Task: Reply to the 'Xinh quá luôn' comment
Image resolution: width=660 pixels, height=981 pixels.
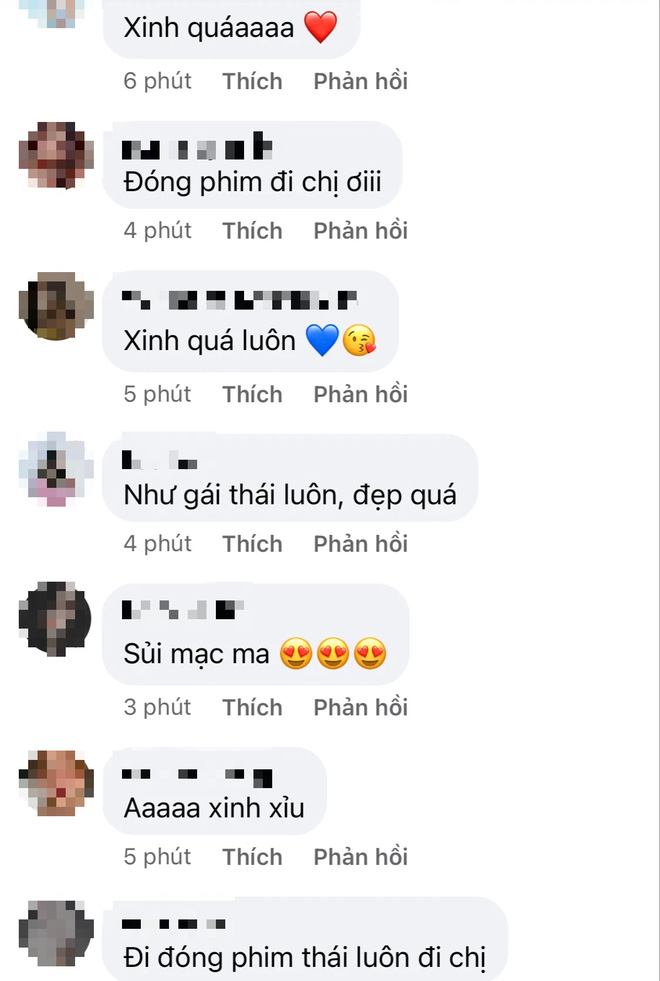Action: click(360, 394)
